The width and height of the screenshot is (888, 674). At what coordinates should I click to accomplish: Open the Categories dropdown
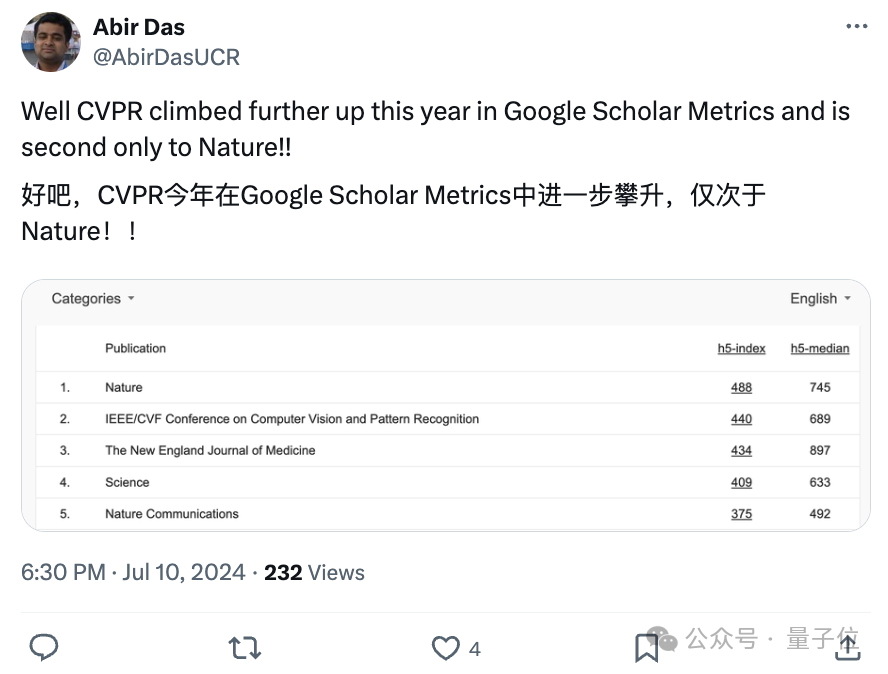92,298
